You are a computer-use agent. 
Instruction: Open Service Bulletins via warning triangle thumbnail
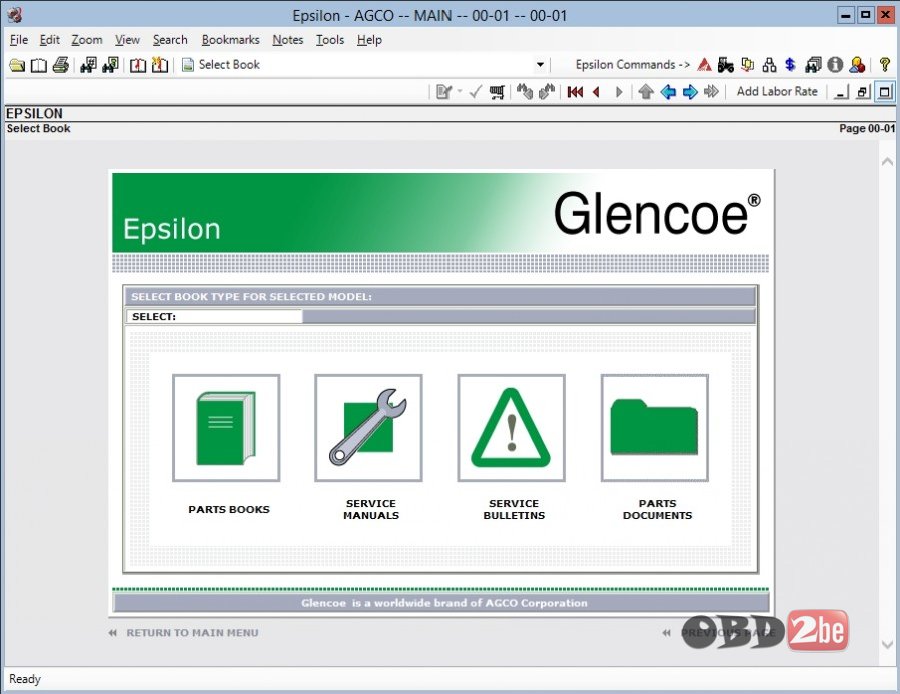pyautogui.click(x=511, y=428)
